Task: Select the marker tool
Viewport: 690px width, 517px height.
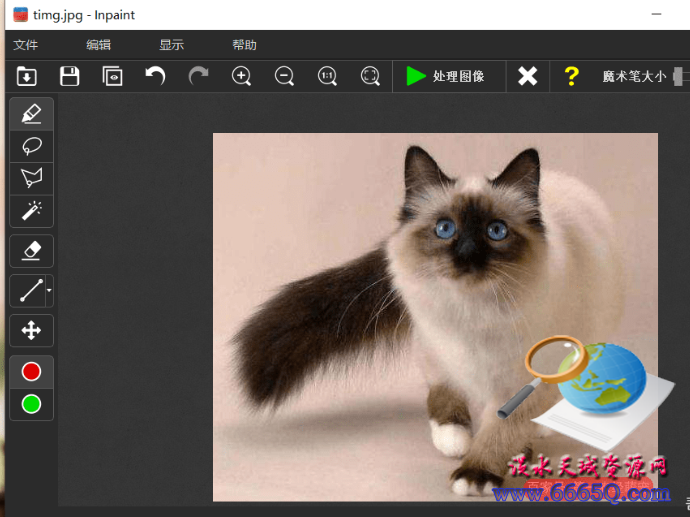Action: click(x=31, y=114)
